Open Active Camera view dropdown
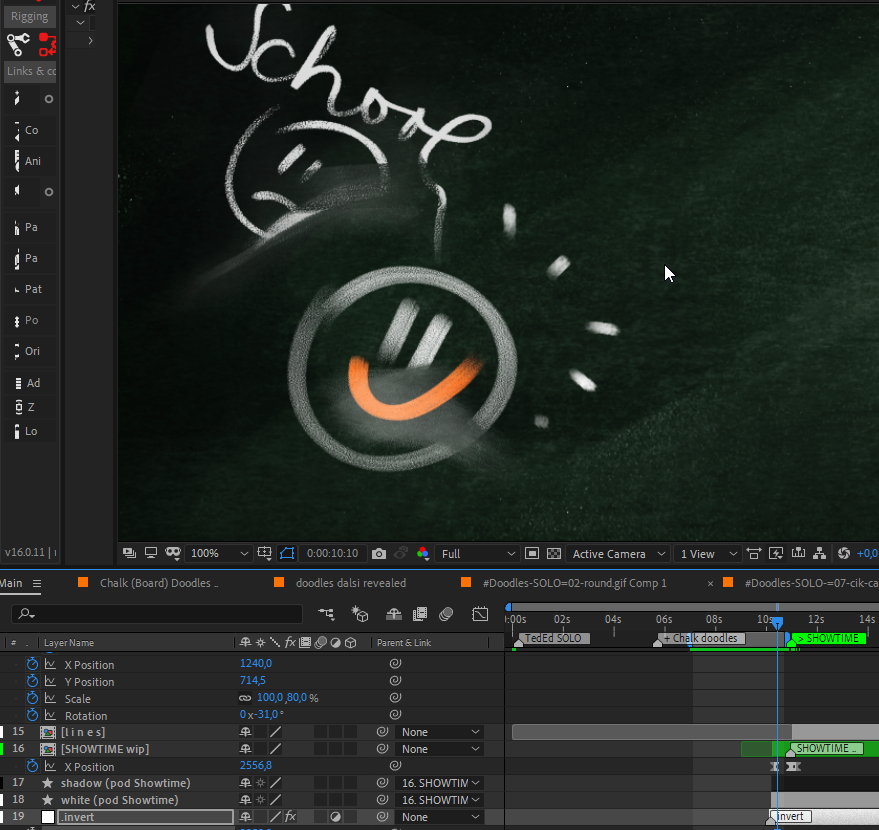This screenshot has width=879, height=830. [x=618, y=554]
